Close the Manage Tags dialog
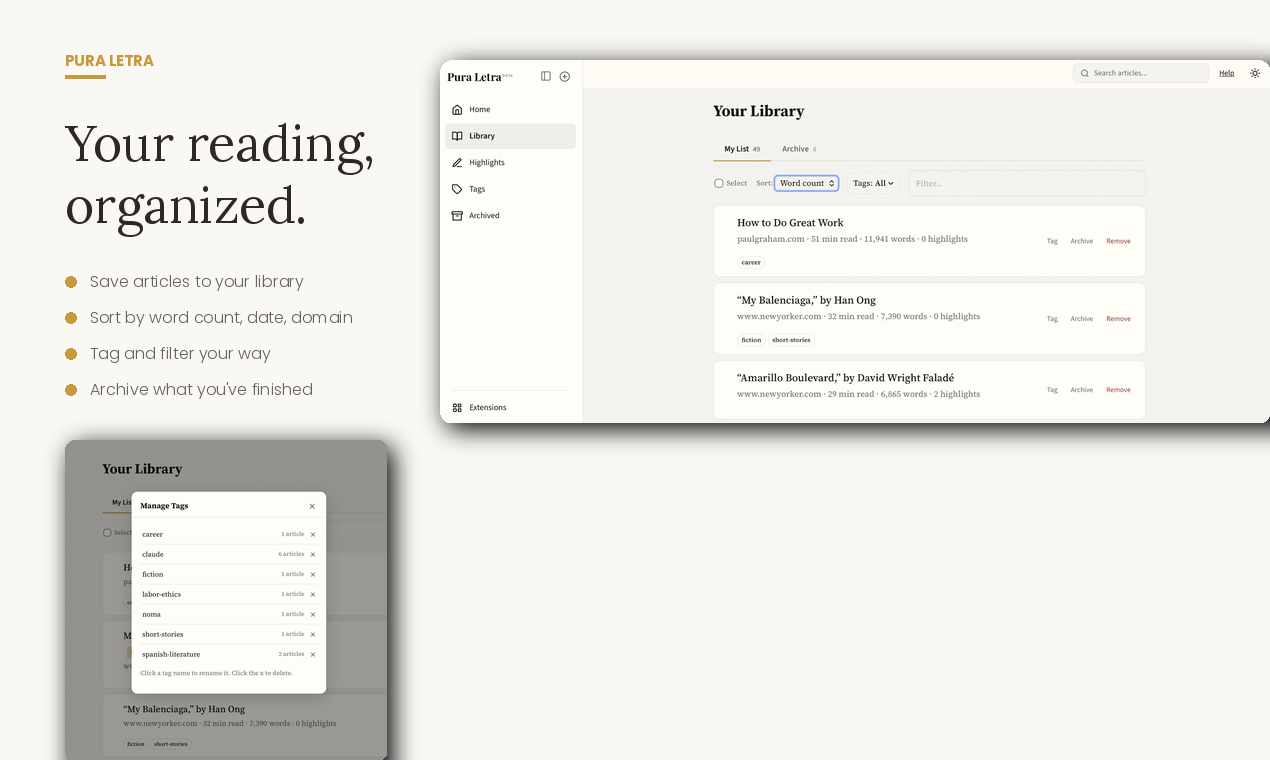The width and height of the screenshot is (1270, 760). [x=312, y=506]
